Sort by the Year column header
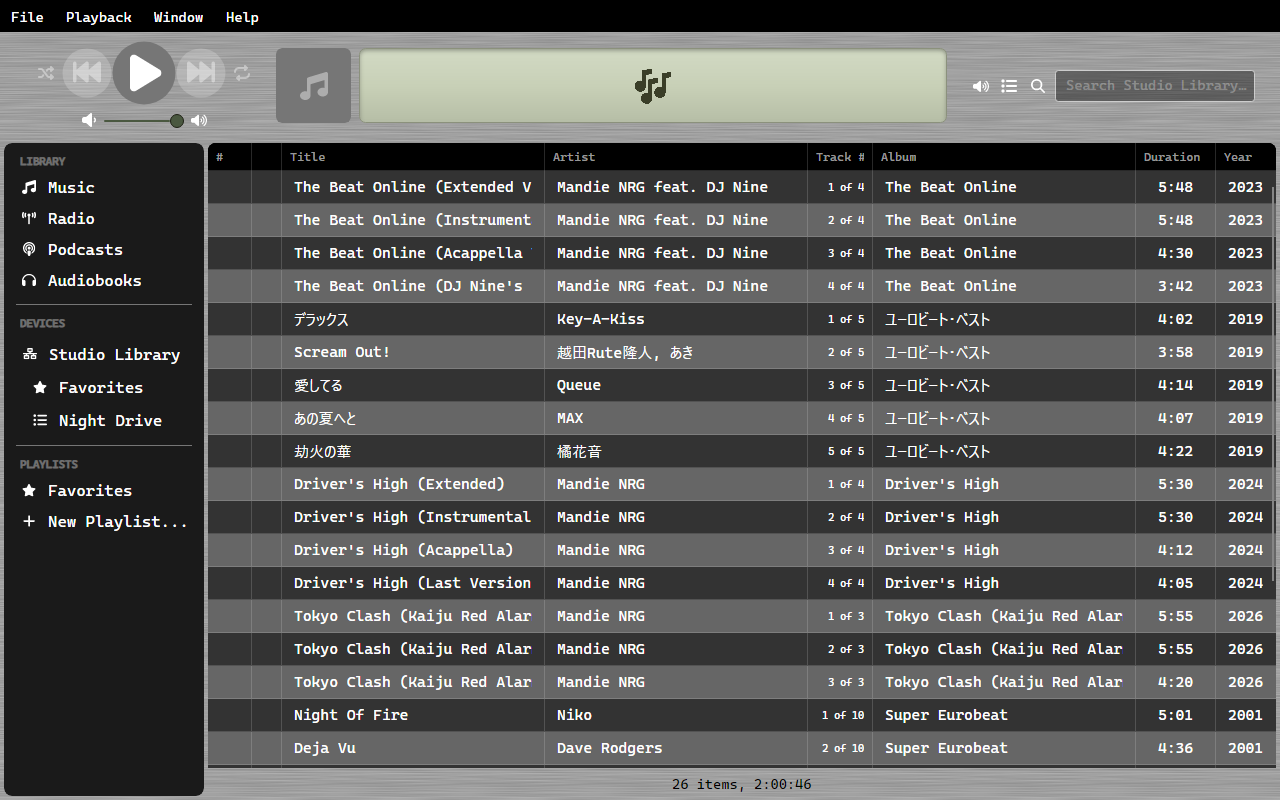The width and height of the screenshot is (1280, 800). [1245, 157]
